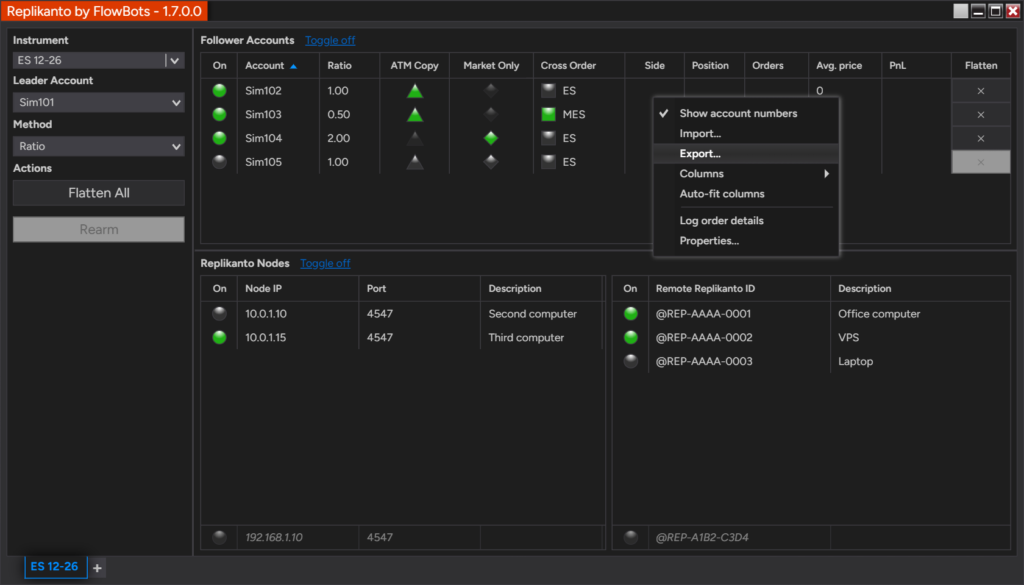
Task: Toggle ATM Copy triangle for Sim102
Action: (415, 91)
